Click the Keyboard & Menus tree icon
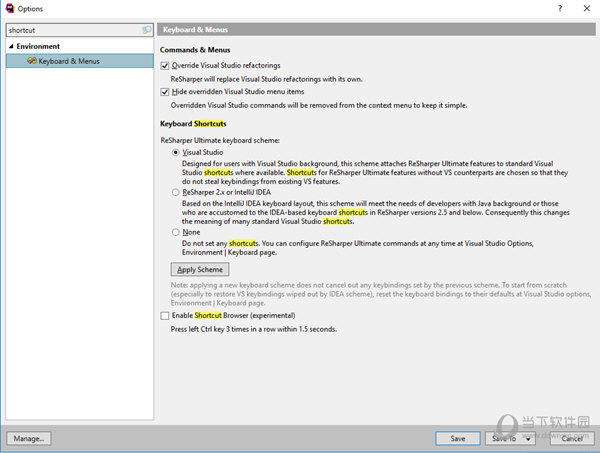Image resolution: width=600 pixels, height=453 pixels. point(32,61)
